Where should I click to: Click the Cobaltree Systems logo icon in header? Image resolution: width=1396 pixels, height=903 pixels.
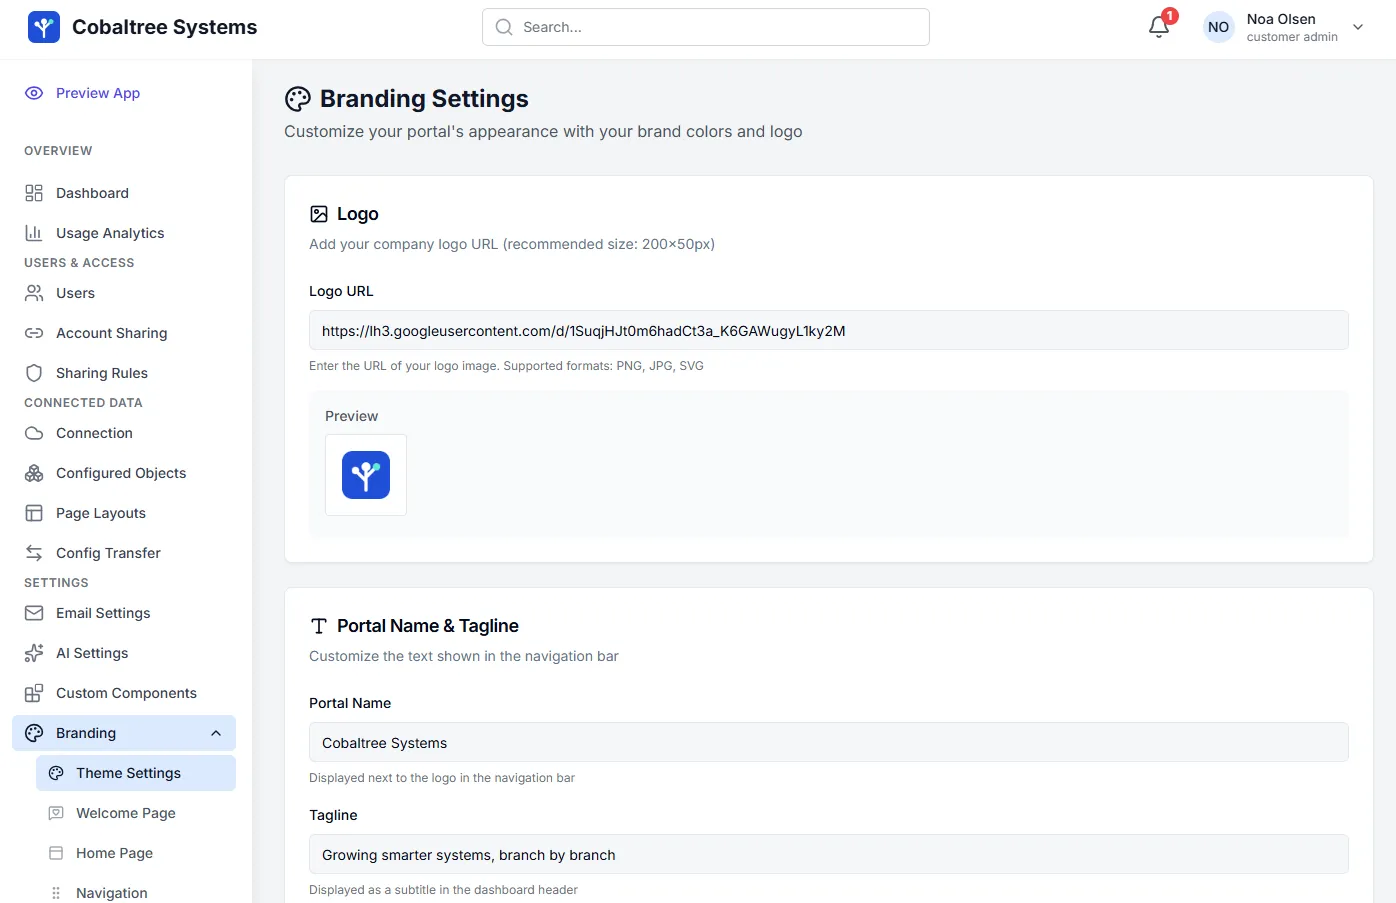[x=44, y=27]
